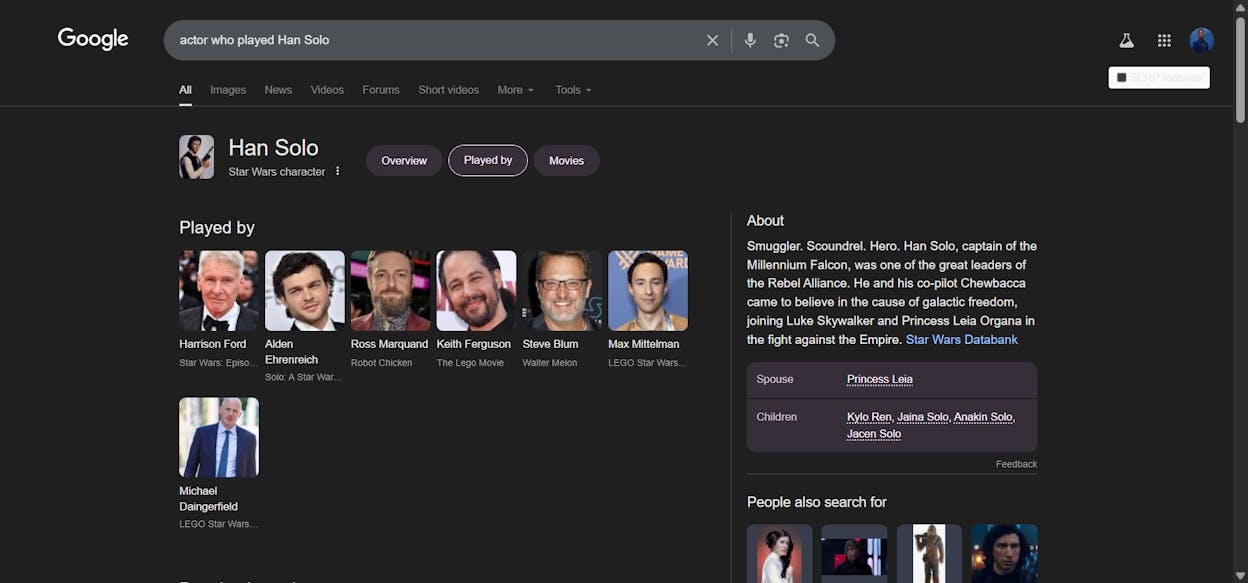
Task: Click inside the search query field
Action: (435, 40)
